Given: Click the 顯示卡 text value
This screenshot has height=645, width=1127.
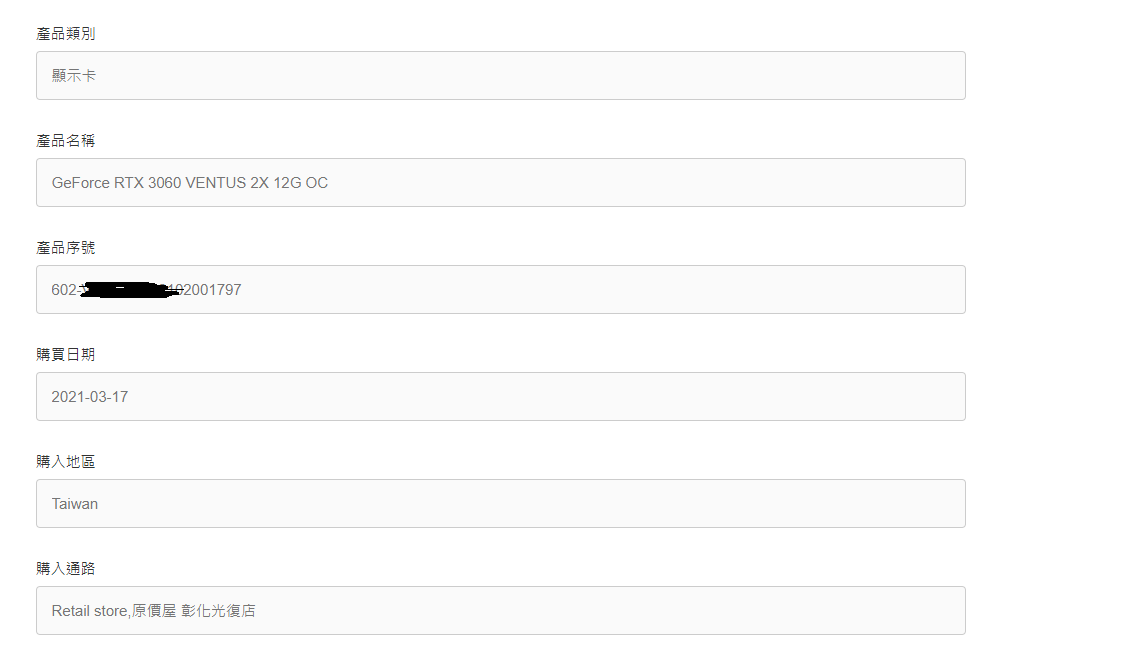Looking at the screenshot, I should (x=73, y=76).
